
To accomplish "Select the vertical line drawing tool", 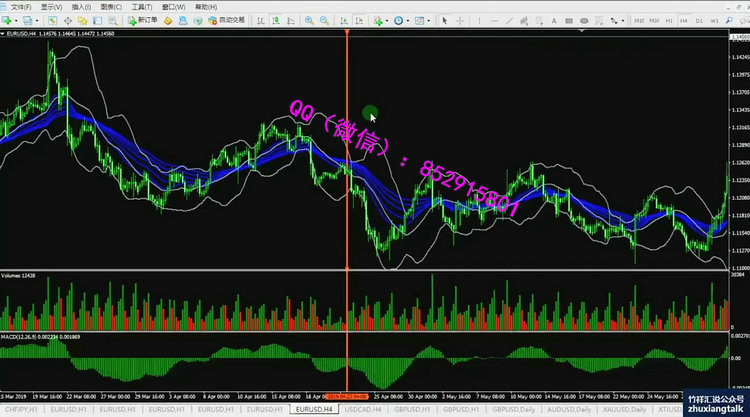I will [x=478, y=20].
